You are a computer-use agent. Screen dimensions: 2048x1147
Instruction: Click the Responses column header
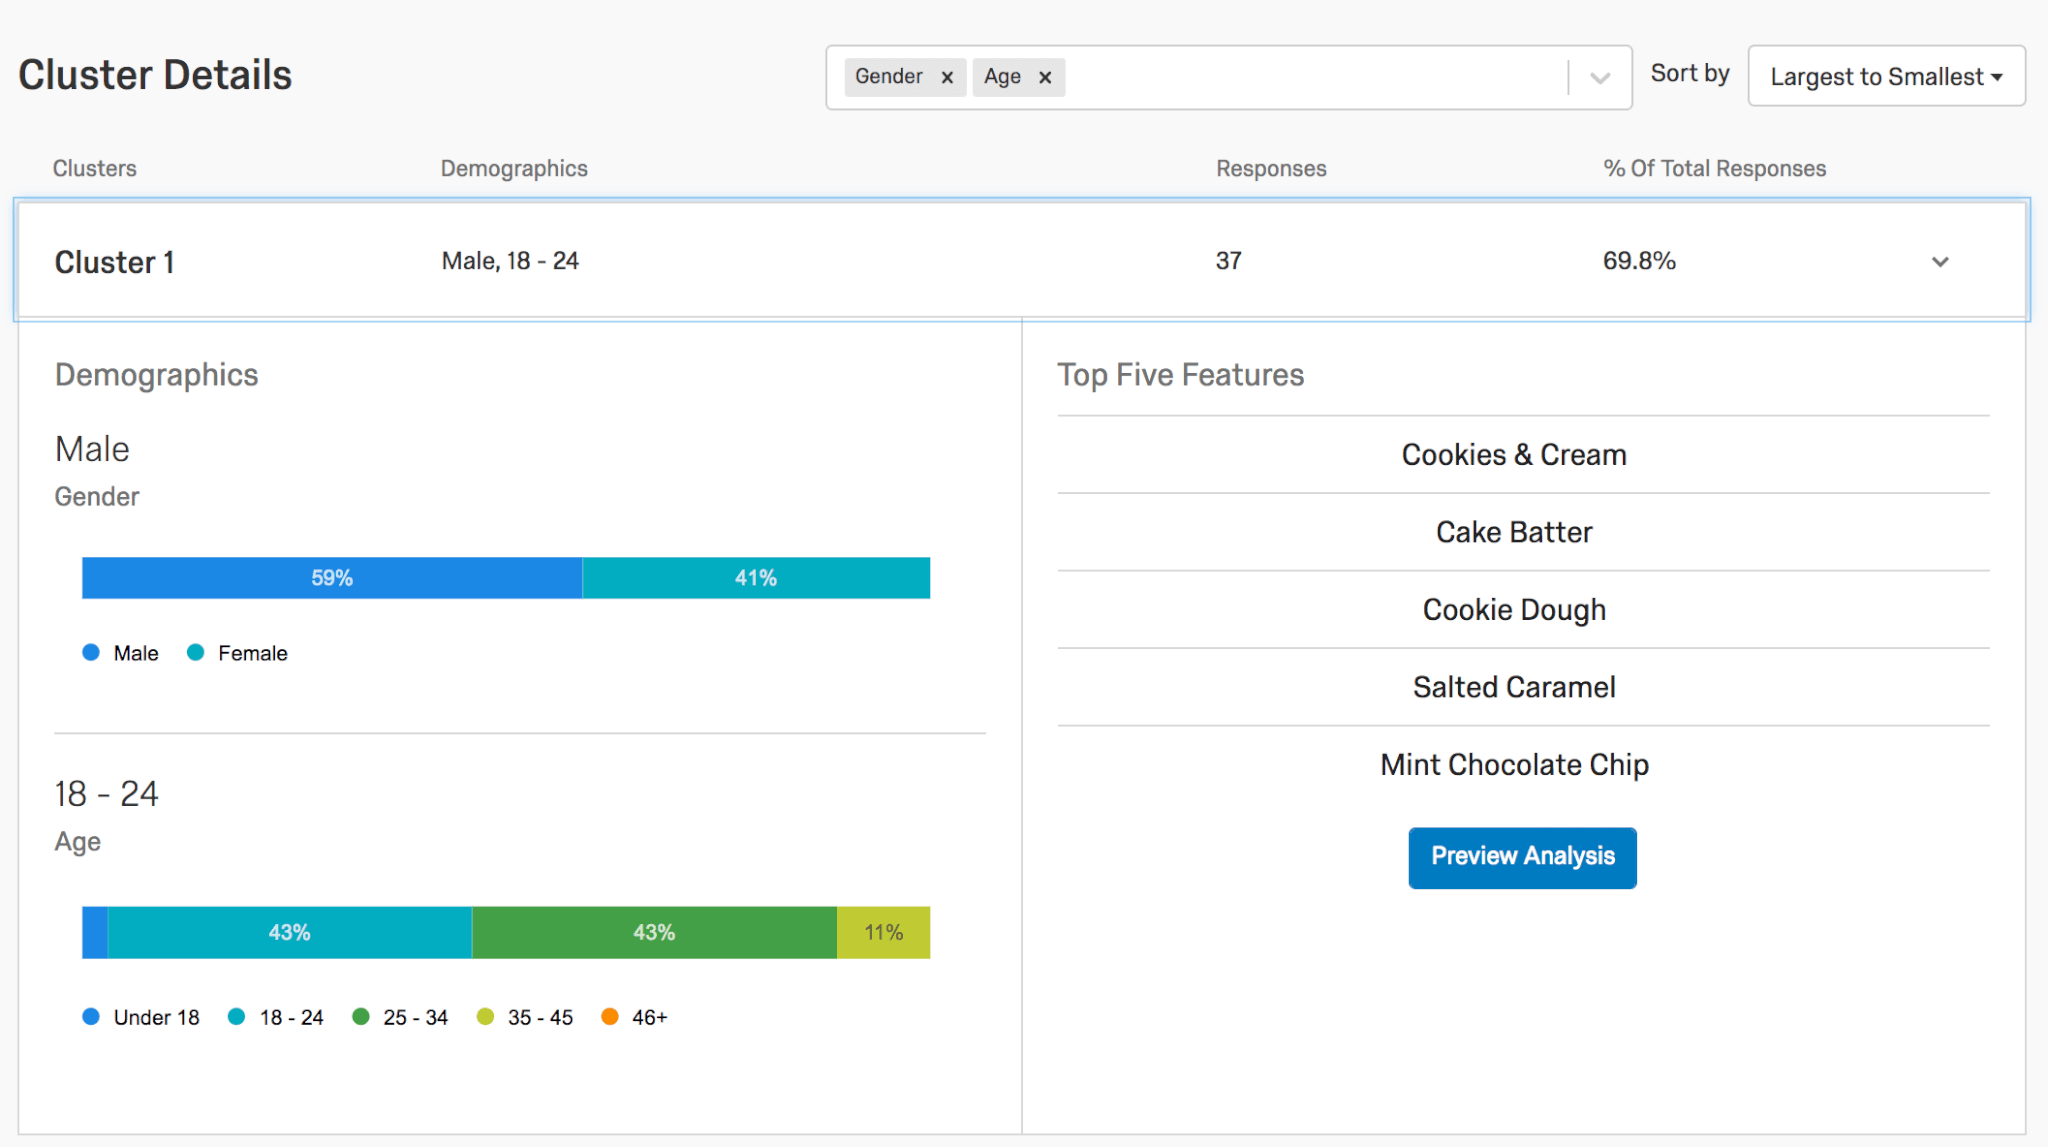click(x=1271, y=168)
